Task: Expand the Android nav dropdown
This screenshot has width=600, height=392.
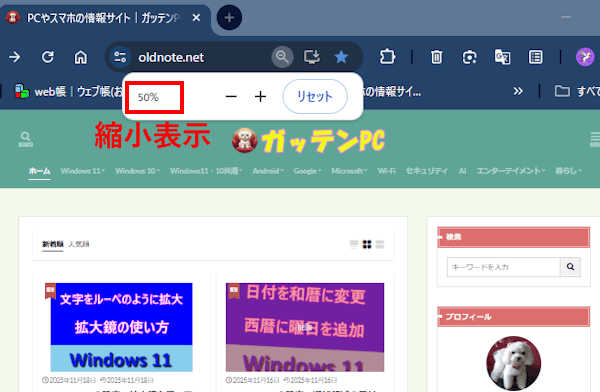Action: tap(268, 171)
